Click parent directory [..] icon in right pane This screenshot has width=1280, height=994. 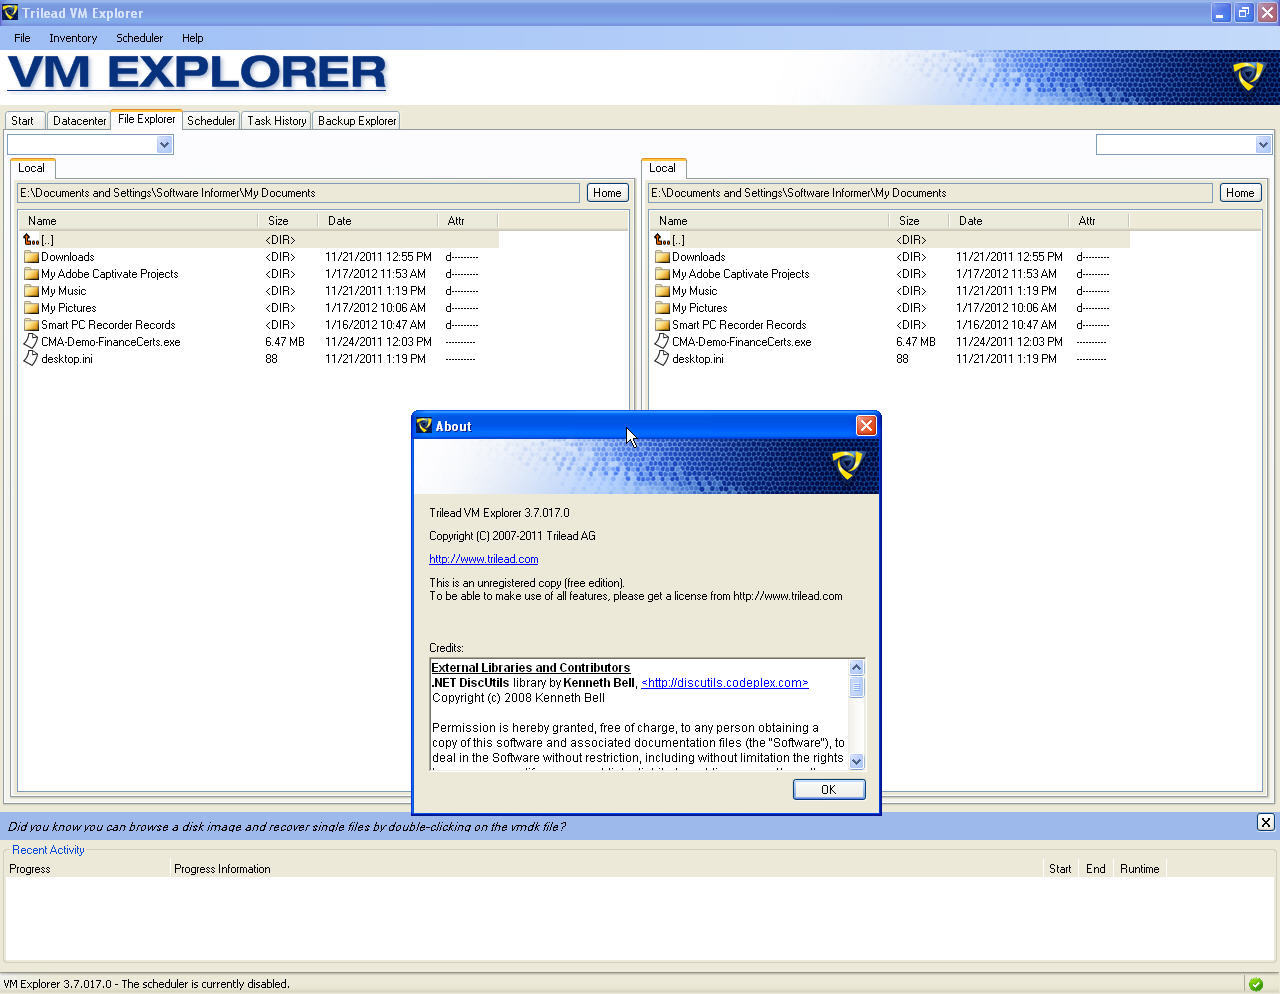[x=662, y=240]
